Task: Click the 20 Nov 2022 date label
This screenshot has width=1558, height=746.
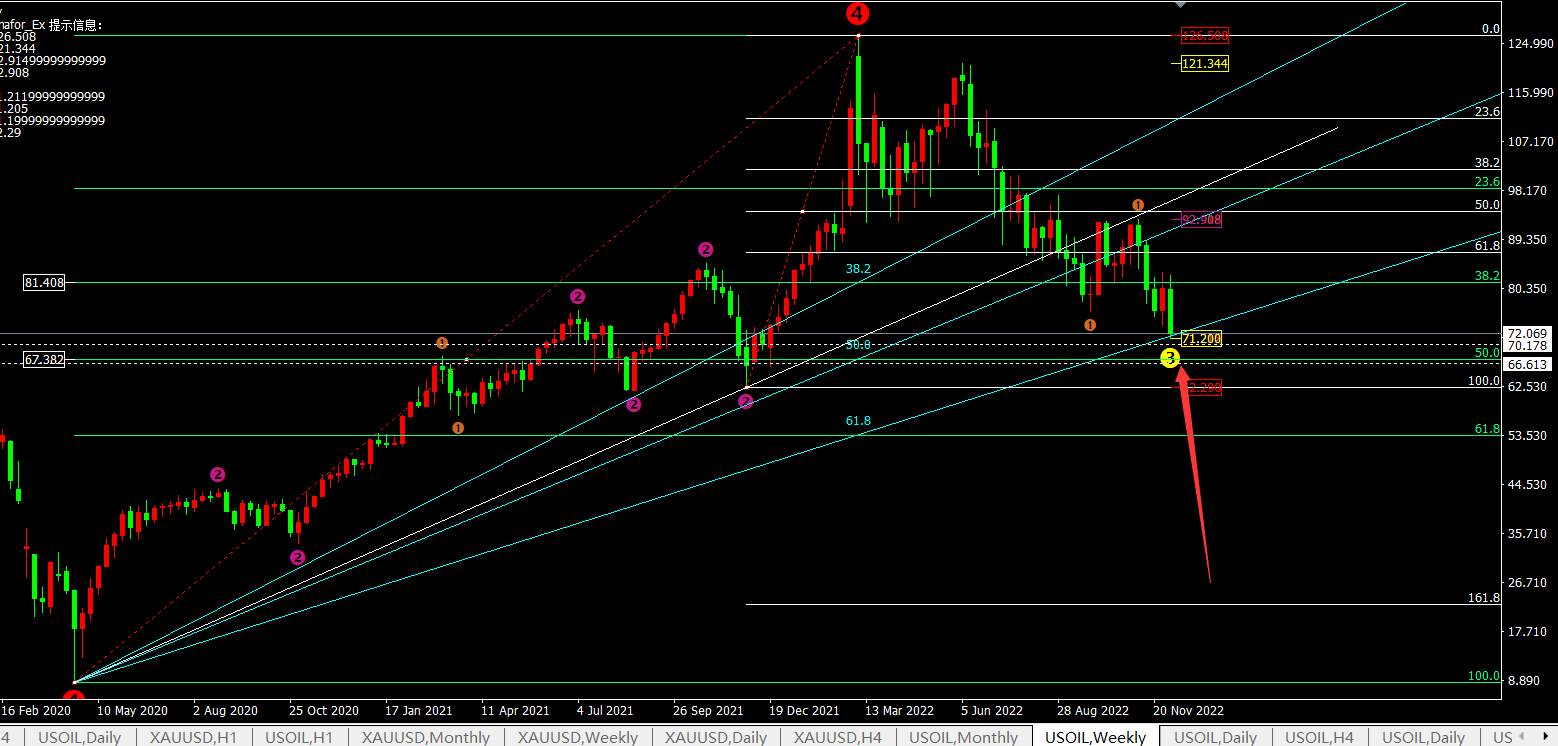Action: click(x=1188, y=711)
